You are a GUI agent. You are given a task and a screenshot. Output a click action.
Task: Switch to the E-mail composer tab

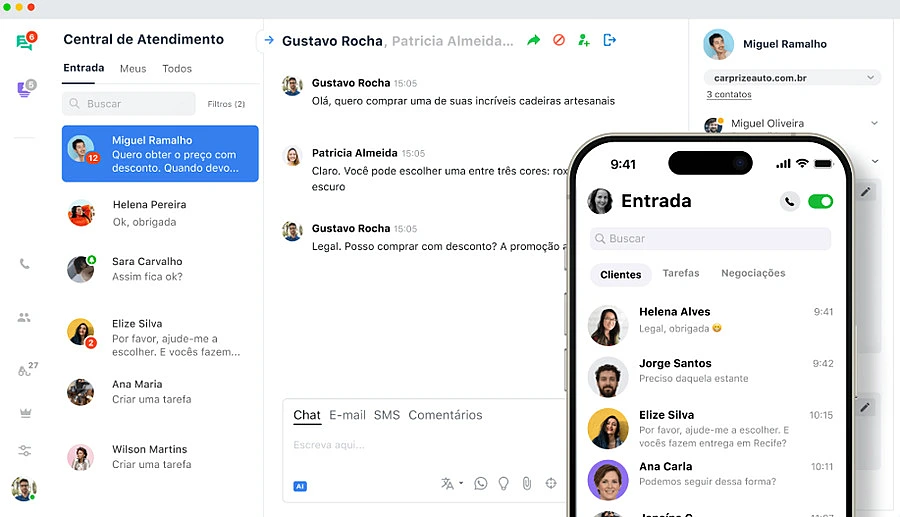[347, 415]
